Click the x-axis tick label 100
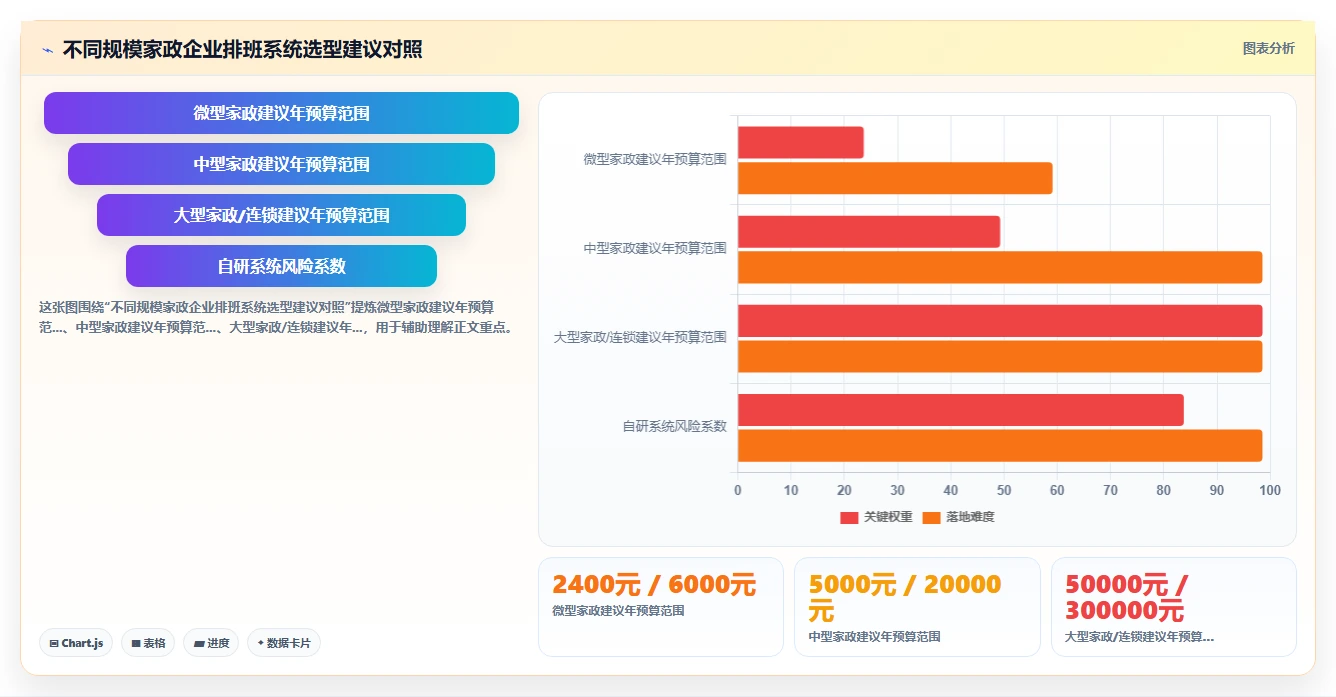 coord(1270,490)
